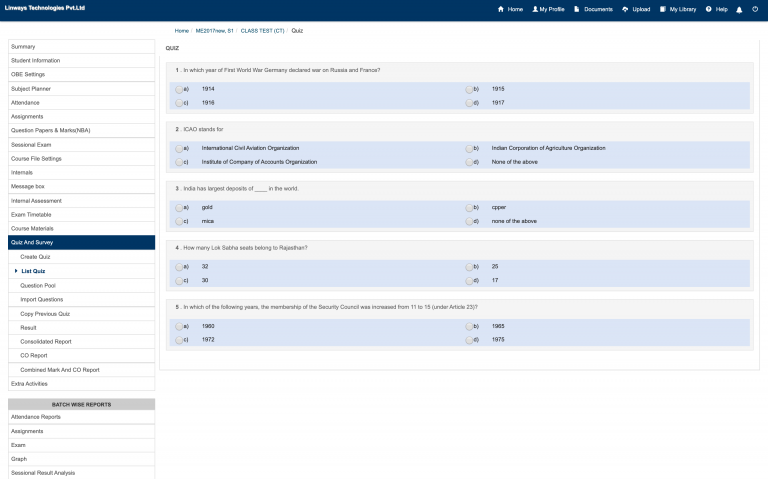The width and height of the screenshot is (768, 479).
Task: Click the CLASS TEST (CT) breadcrumb link
Action: pyautogui.click(x=262, y=31)
